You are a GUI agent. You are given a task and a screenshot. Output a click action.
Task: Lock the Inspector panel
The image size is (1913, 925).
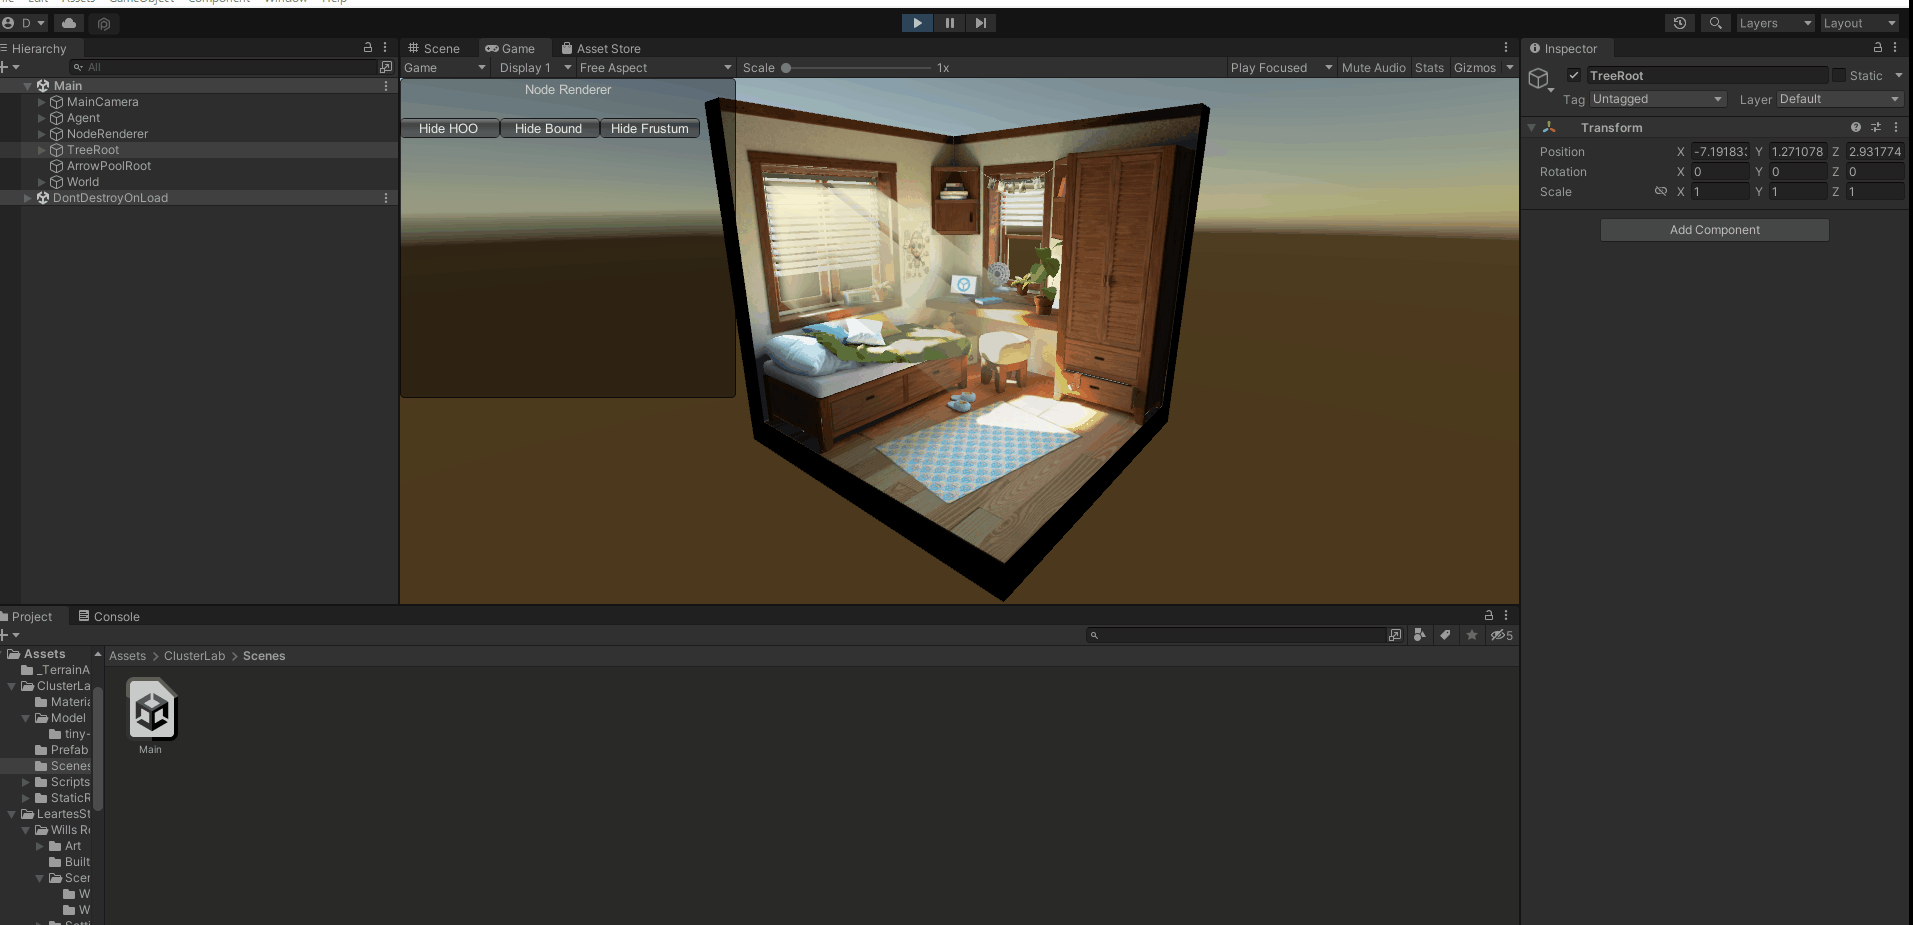(x=1878, y=47)
